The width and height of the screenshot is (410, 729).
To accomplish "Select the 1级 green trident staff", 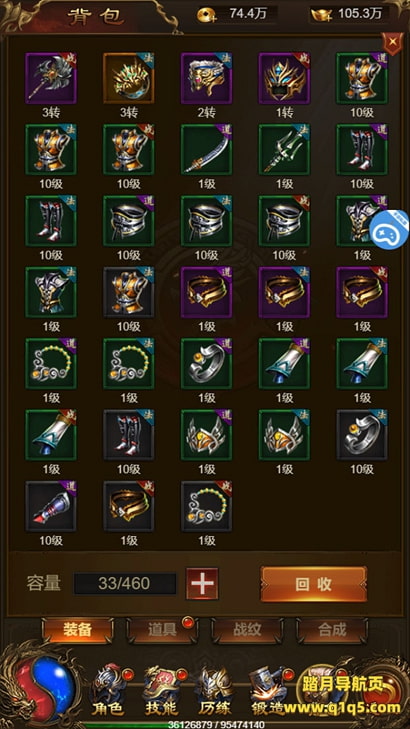I will 284,150.
